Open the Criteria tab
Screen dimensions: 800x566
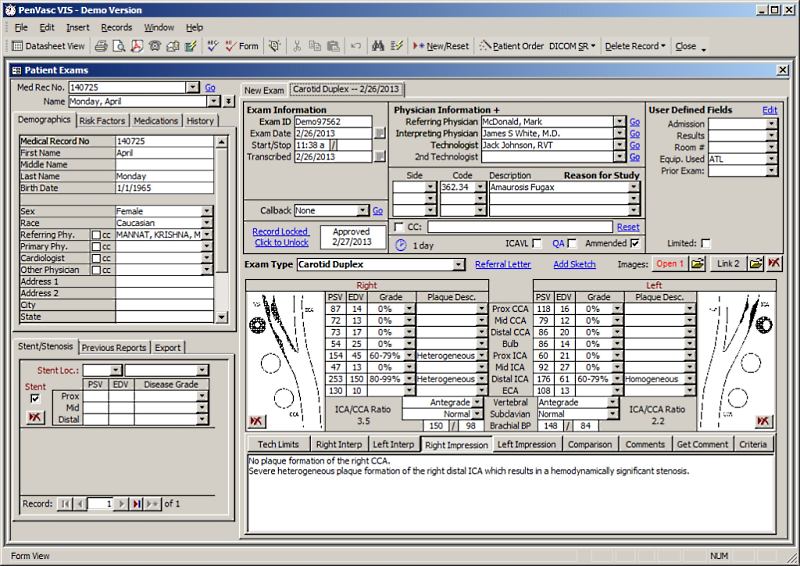[753, 444]
